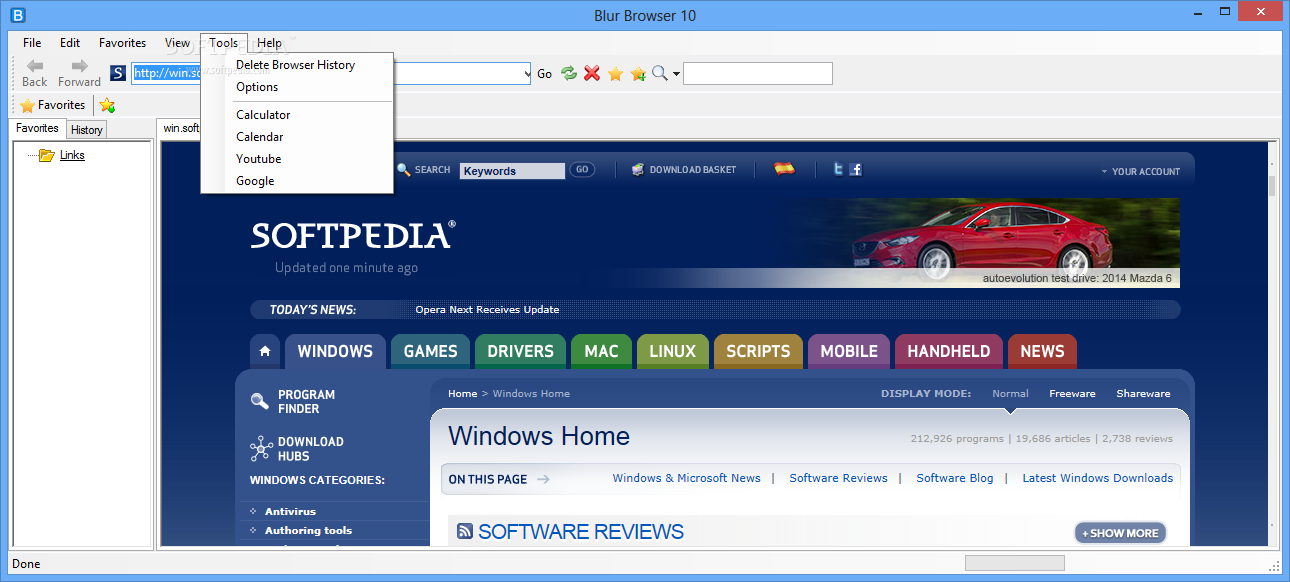Click the Download Basket icon
Image resolution: width=1290 pixels, height=582 pixels.
coord(638,170)
